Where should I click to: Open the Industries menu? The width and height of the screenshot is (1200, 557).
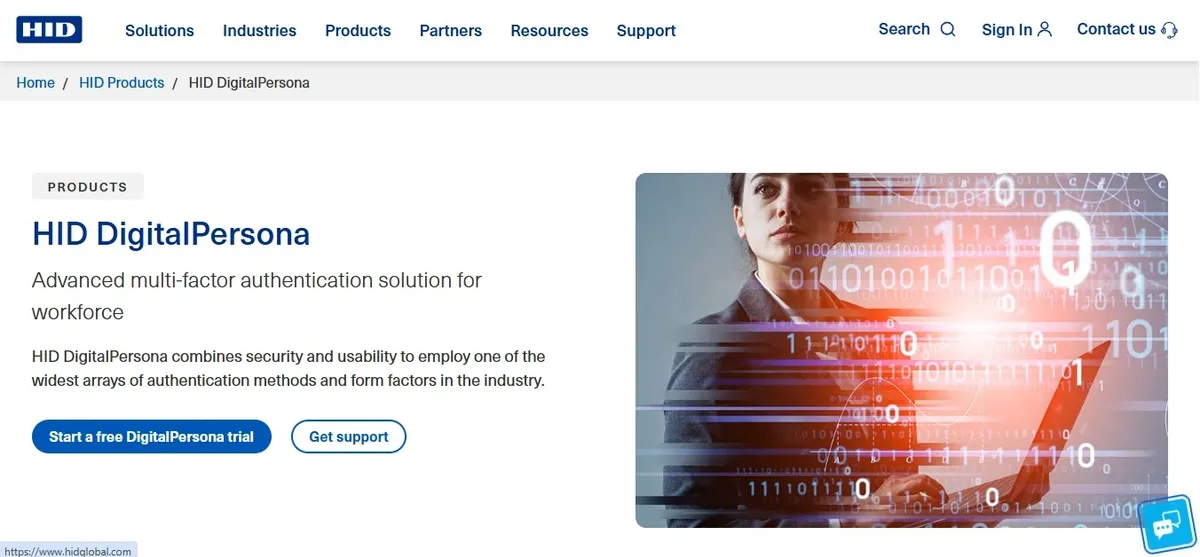[259, 31]
